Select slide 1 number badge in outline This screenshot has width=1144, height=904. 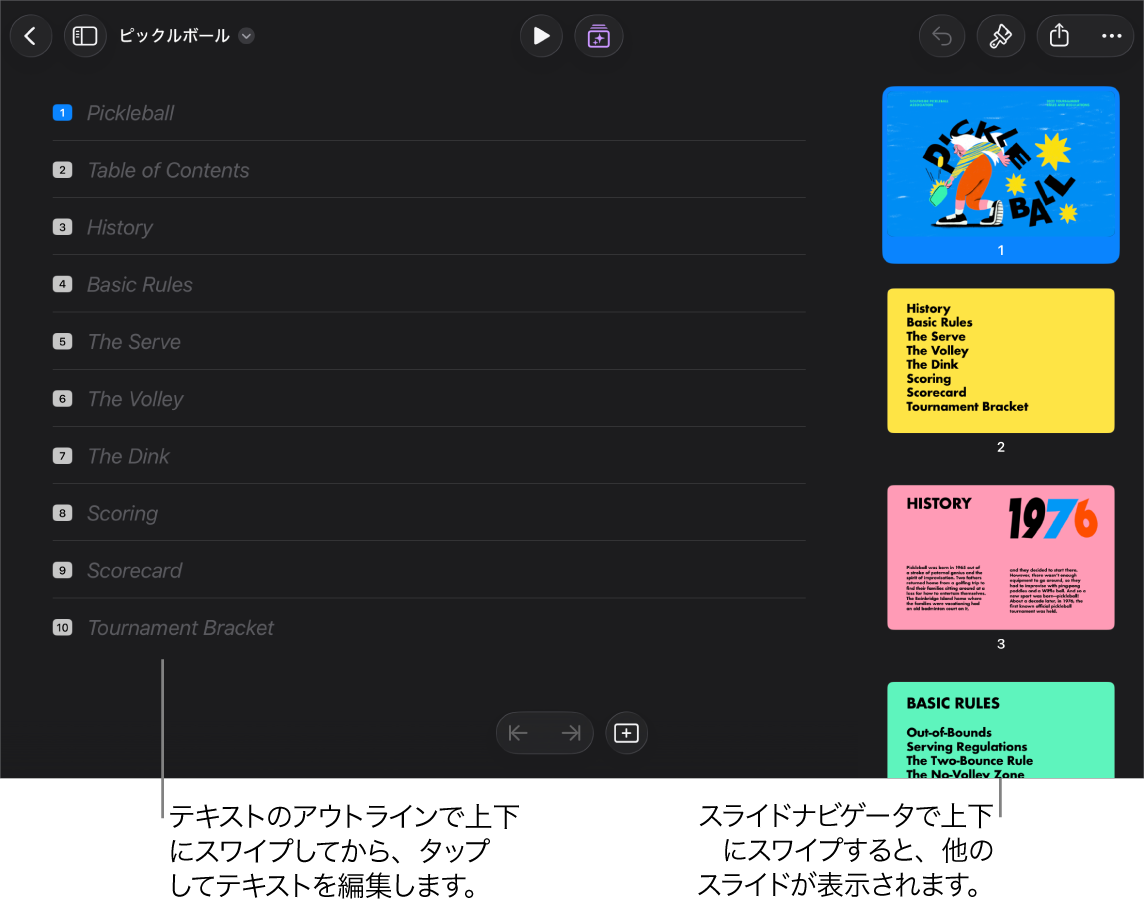[x=63, y=112]
